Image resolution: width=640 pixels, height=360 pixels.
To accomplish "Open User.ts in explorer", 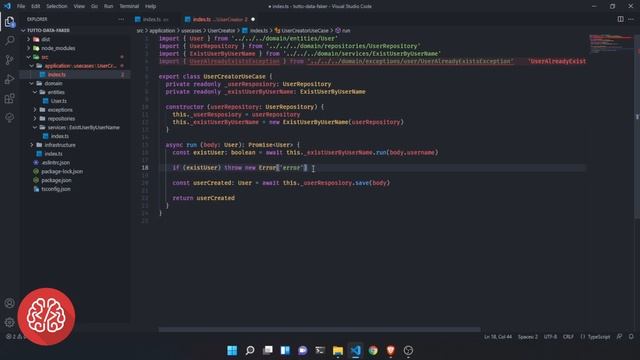I will (x=59, y=101).
